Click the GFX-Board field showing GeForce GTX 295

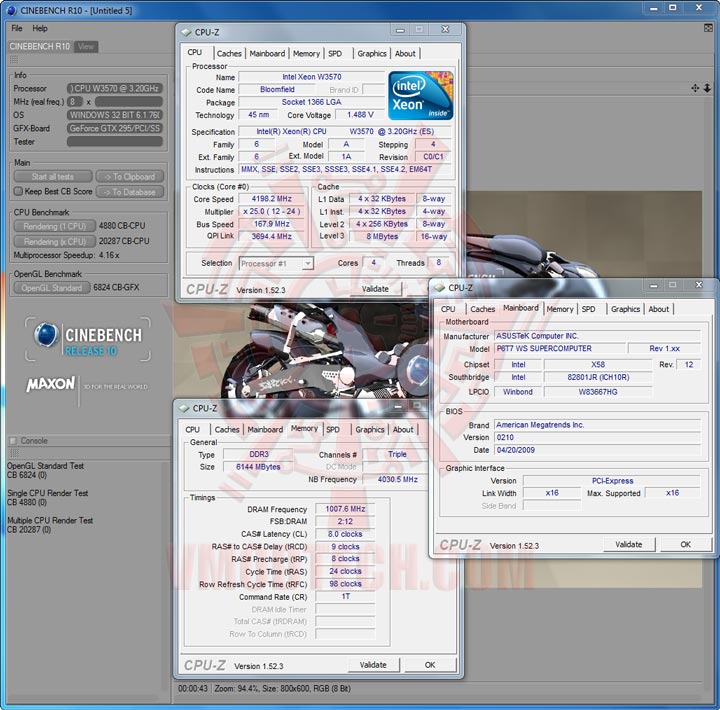point(115,128)
